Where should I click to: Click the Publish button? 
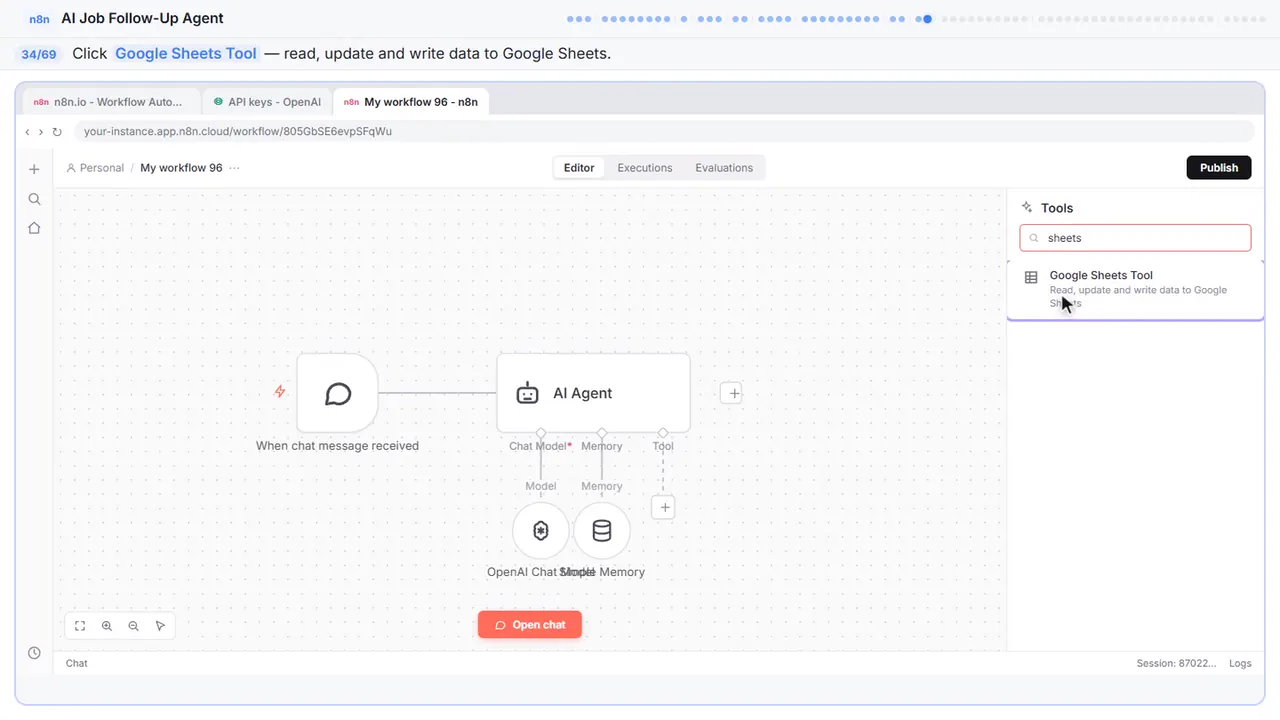tap(1219, 168)
